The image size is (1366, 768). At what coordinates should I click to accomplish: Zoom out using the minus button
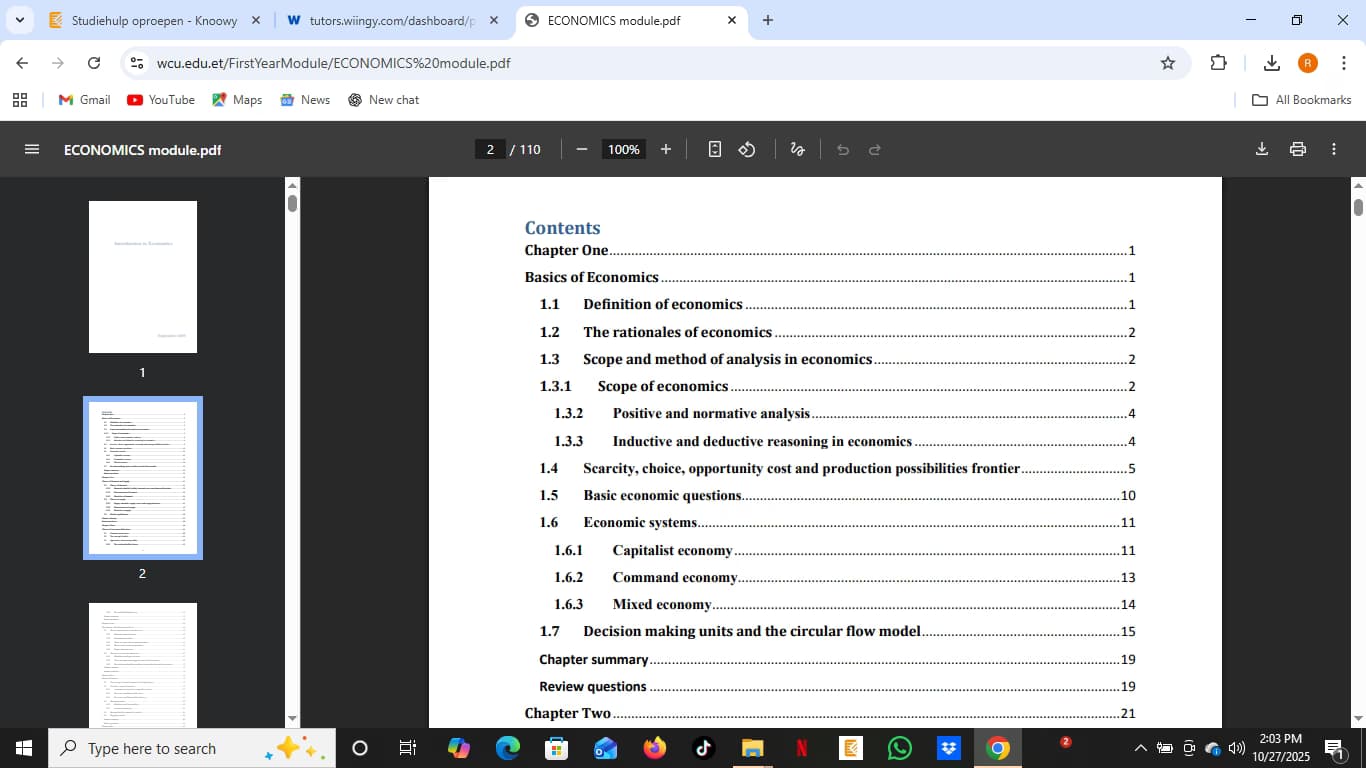[x=581, y=149]
